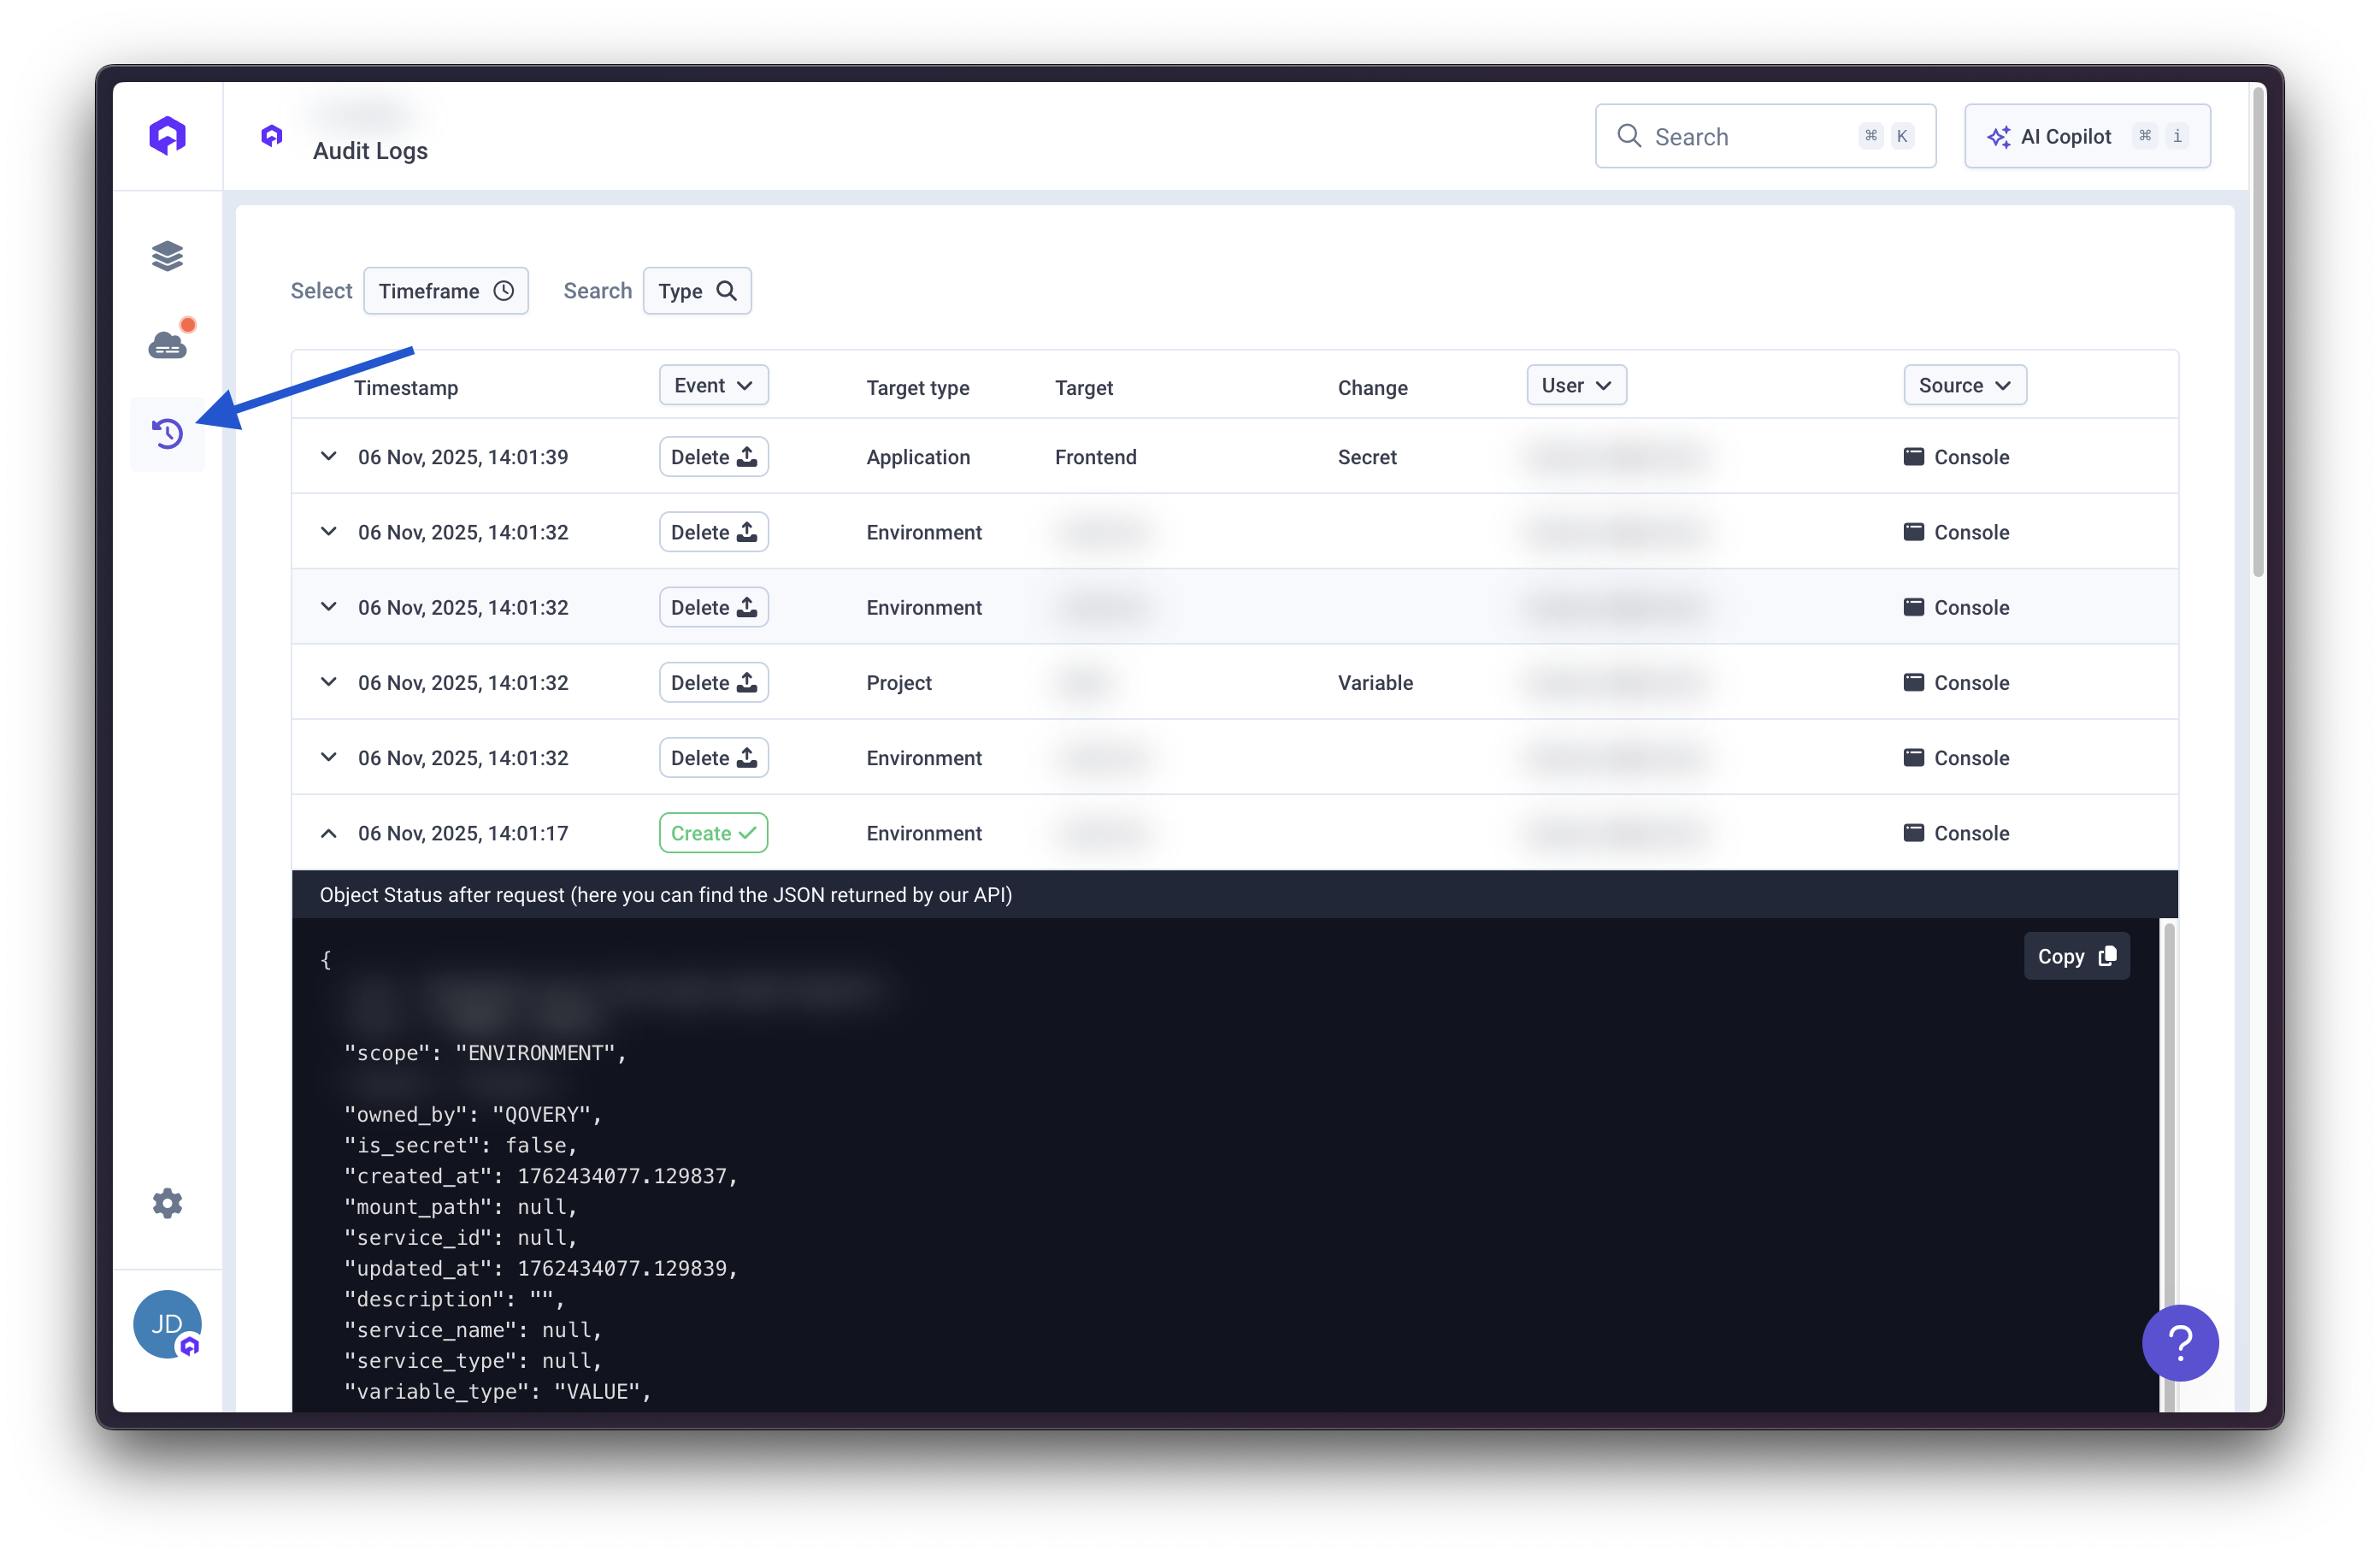Viewport: 2380px width, 1556px height.
Task: Select the Audit Logs history icon
Action: (167, 434)
